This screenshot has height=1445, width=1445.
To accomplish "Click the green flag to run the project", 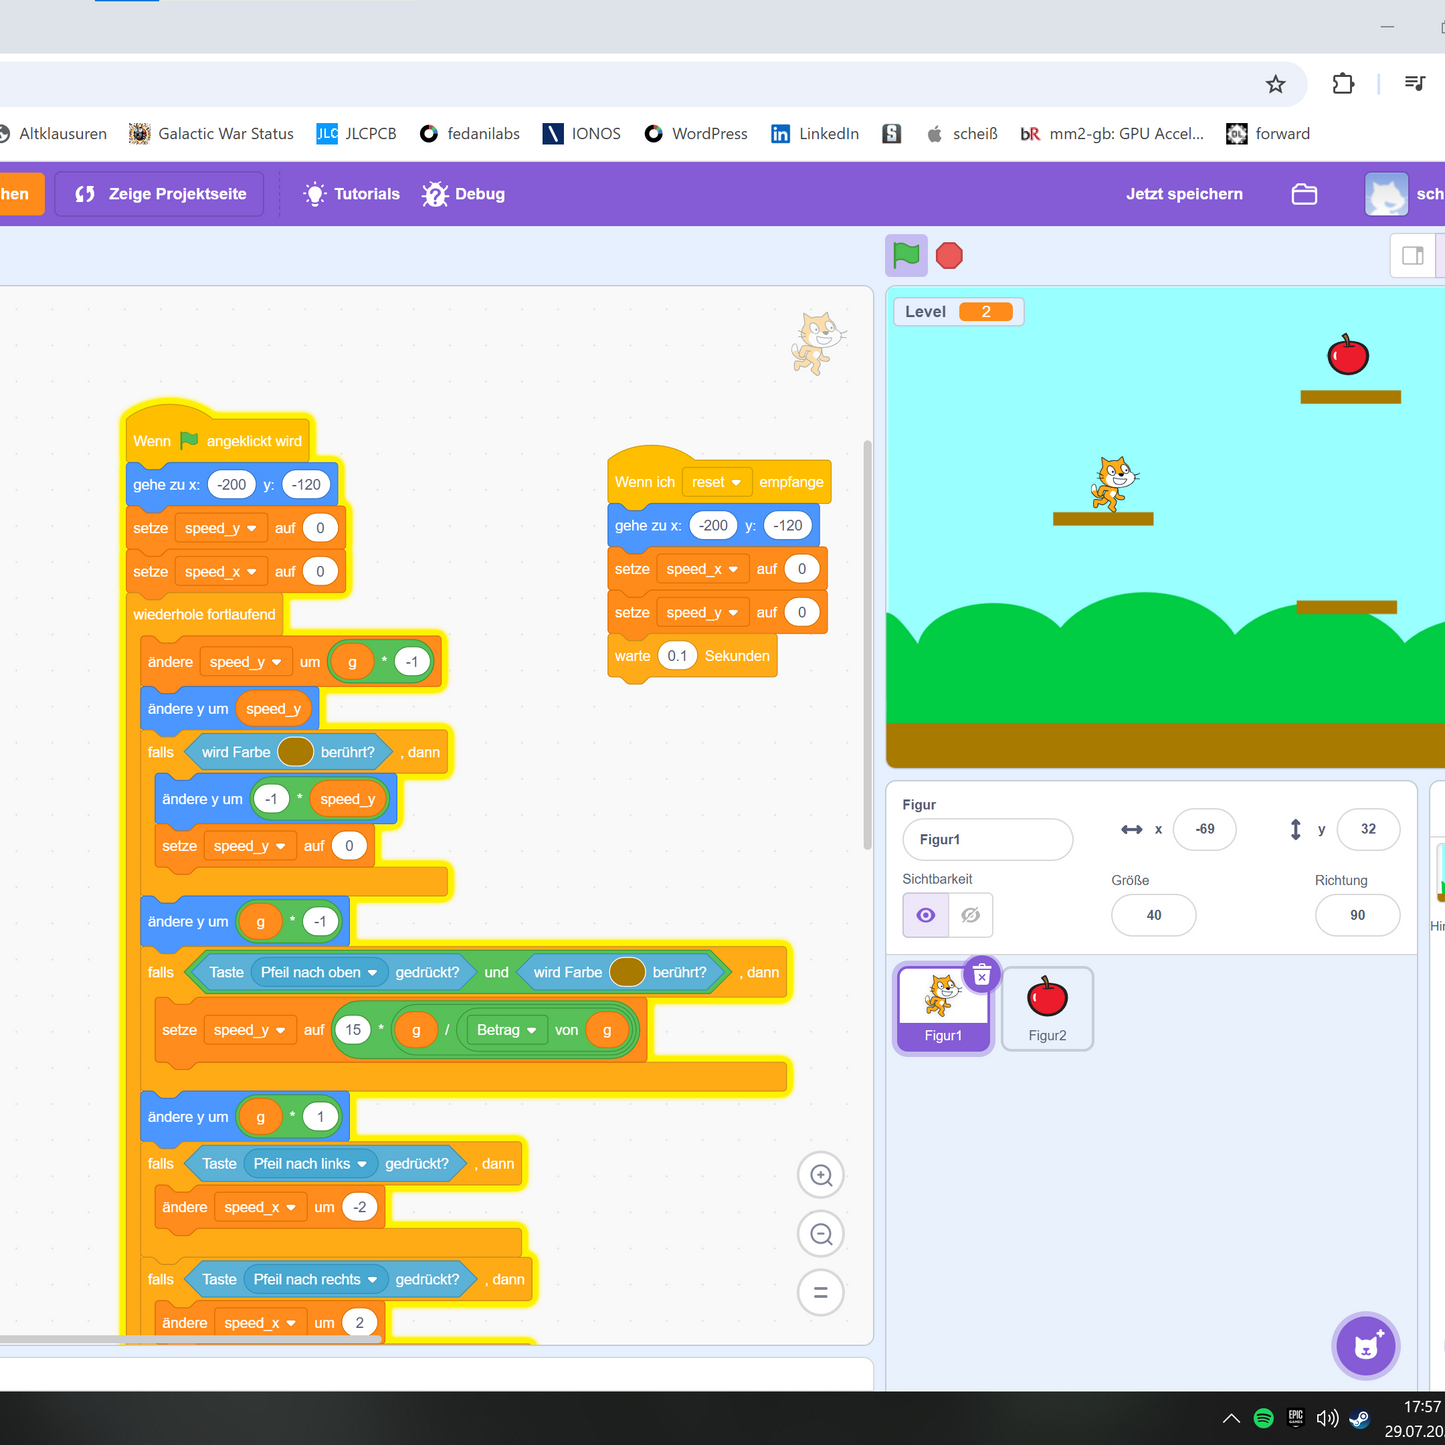I will [x=905, y=256].
